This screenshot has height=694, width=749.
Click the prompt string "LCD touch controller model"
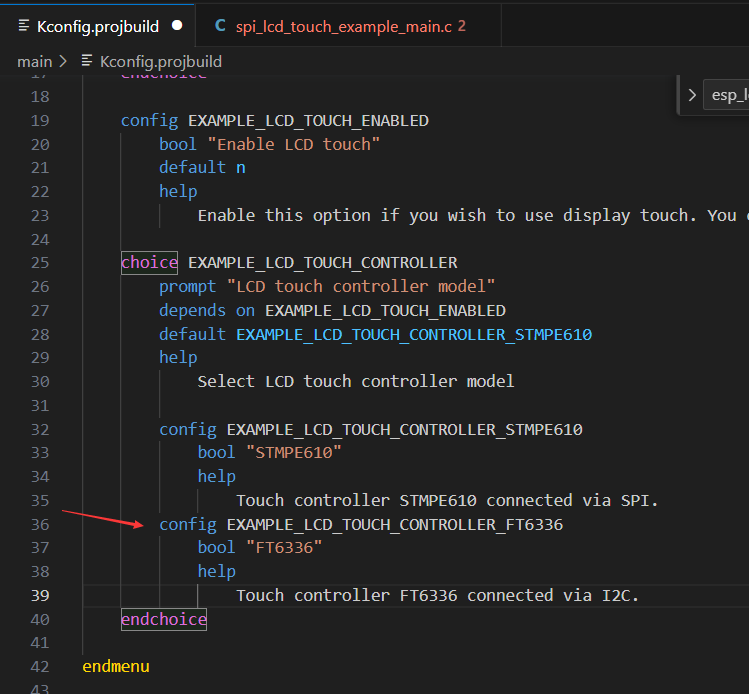361,287
